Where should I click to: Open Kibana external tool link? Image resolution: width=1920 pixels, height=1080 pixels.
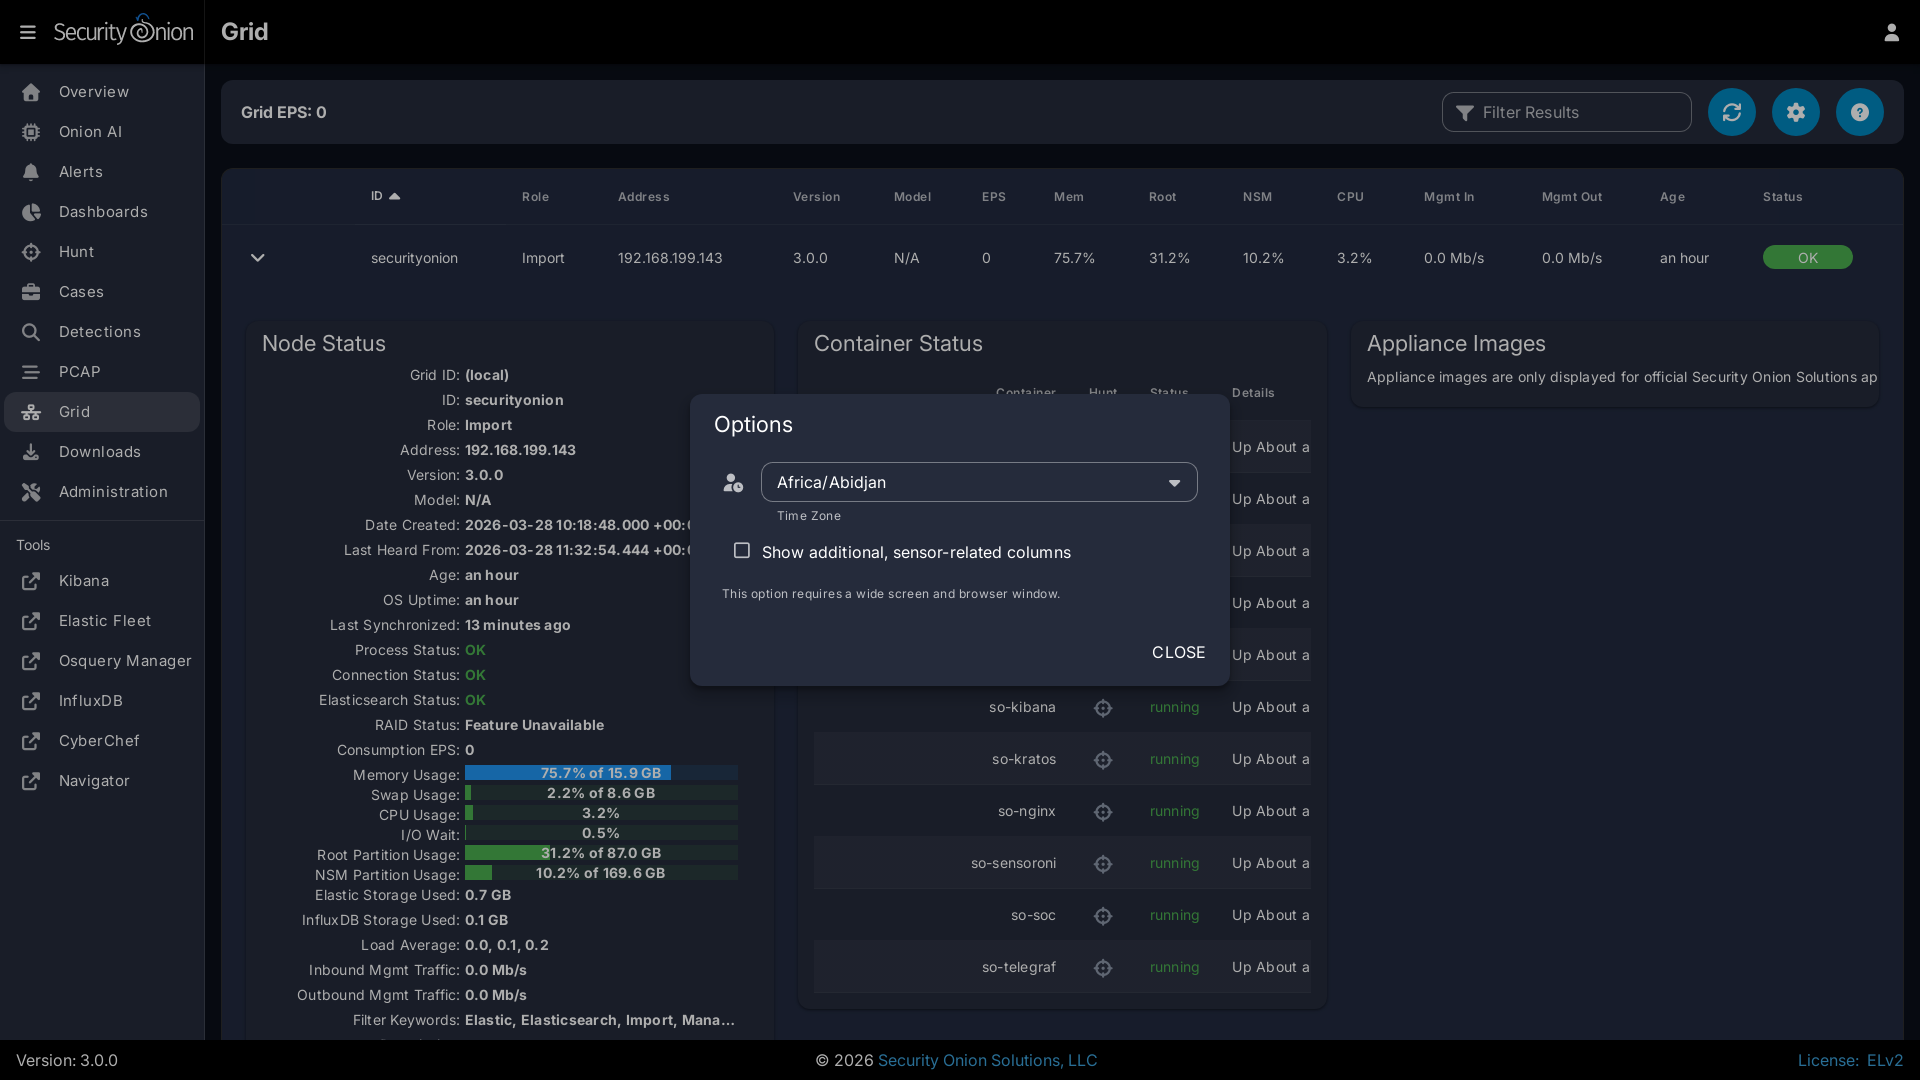[x=84, y=581]
